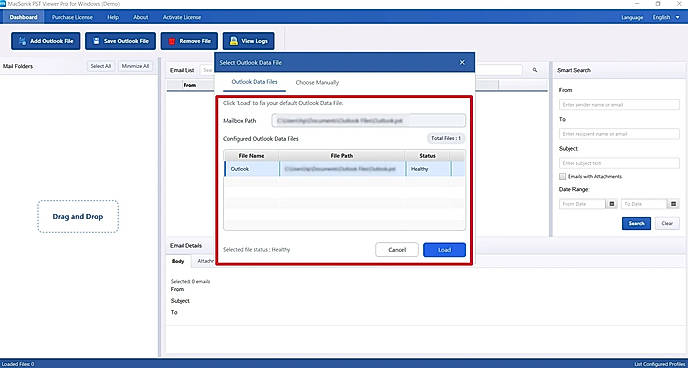Click the Total Files : 1 badge

pos(446,138)
